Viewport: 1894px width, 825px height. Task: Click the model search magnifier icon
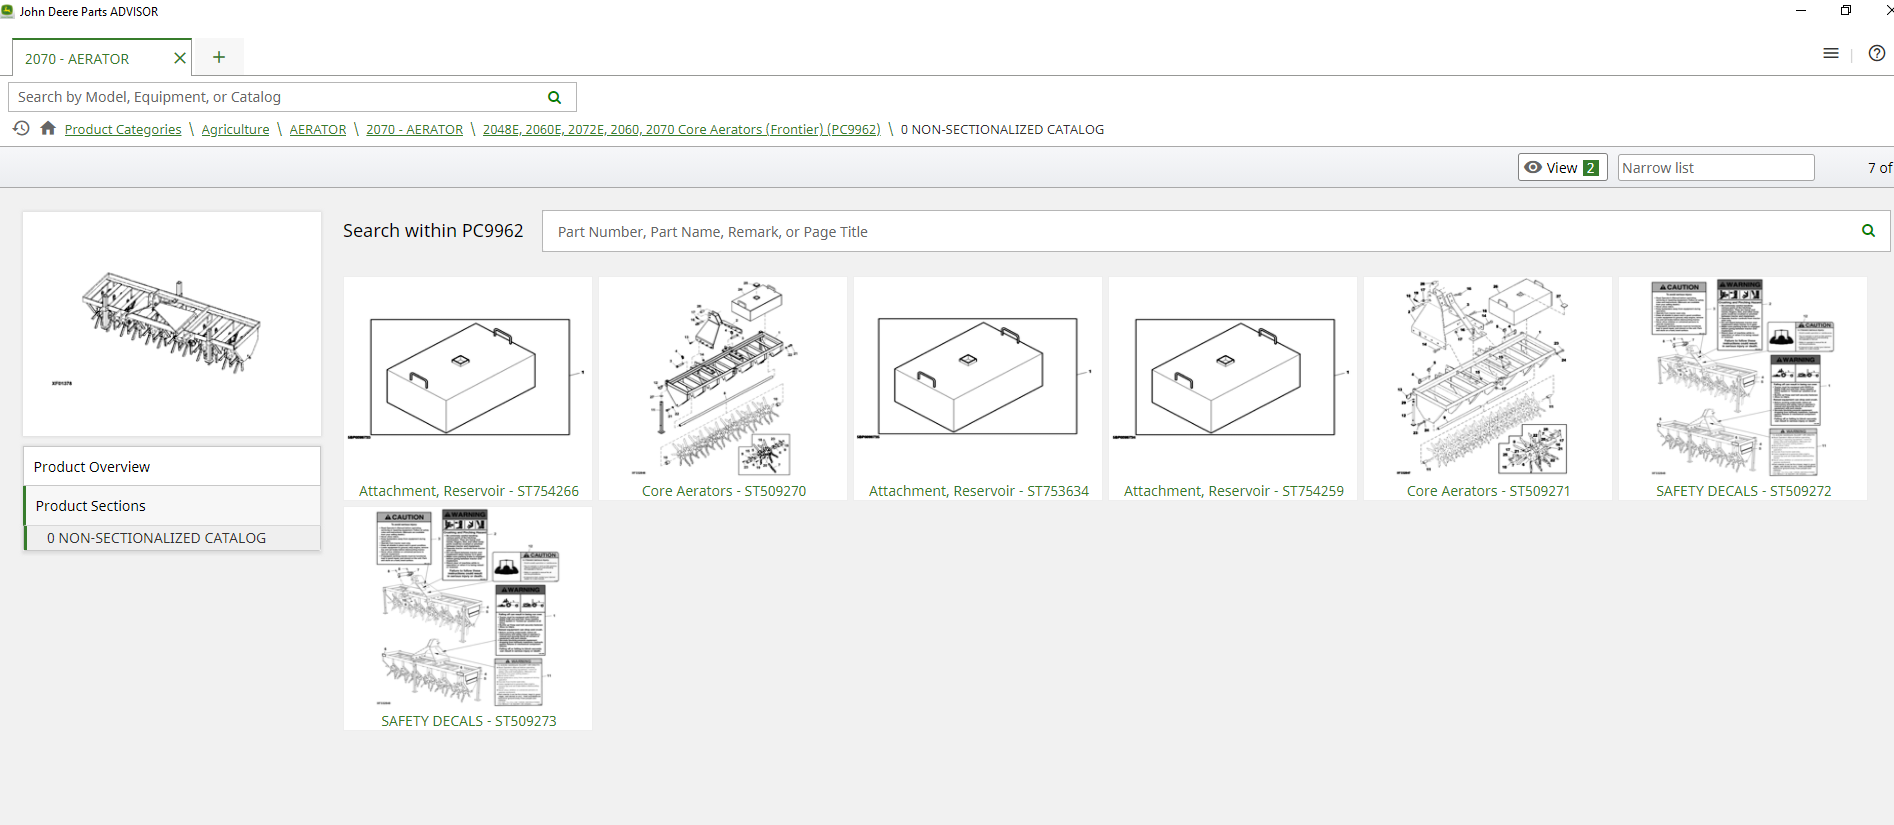pyautogui.click(x=555, y=97)
